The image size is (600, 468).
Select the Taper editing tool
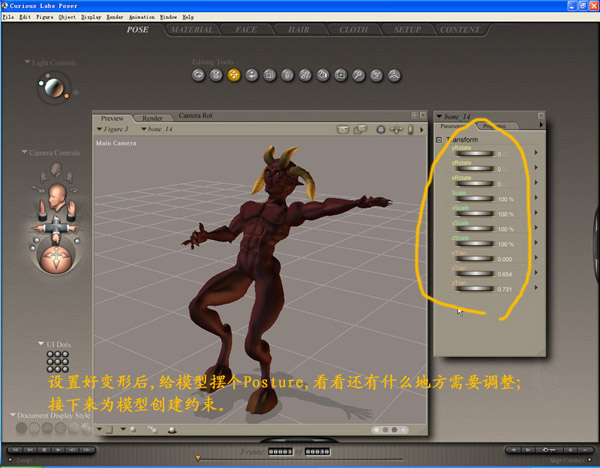coord(287,75)
